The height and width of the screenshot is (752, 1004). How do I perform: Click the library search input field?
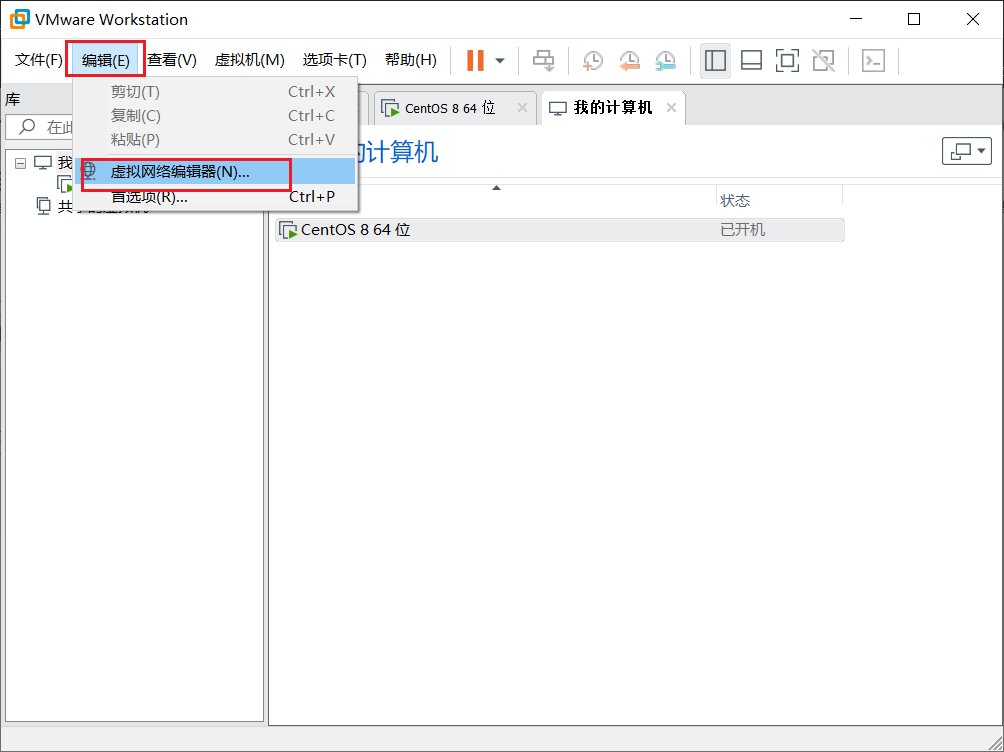pos(40,127)
